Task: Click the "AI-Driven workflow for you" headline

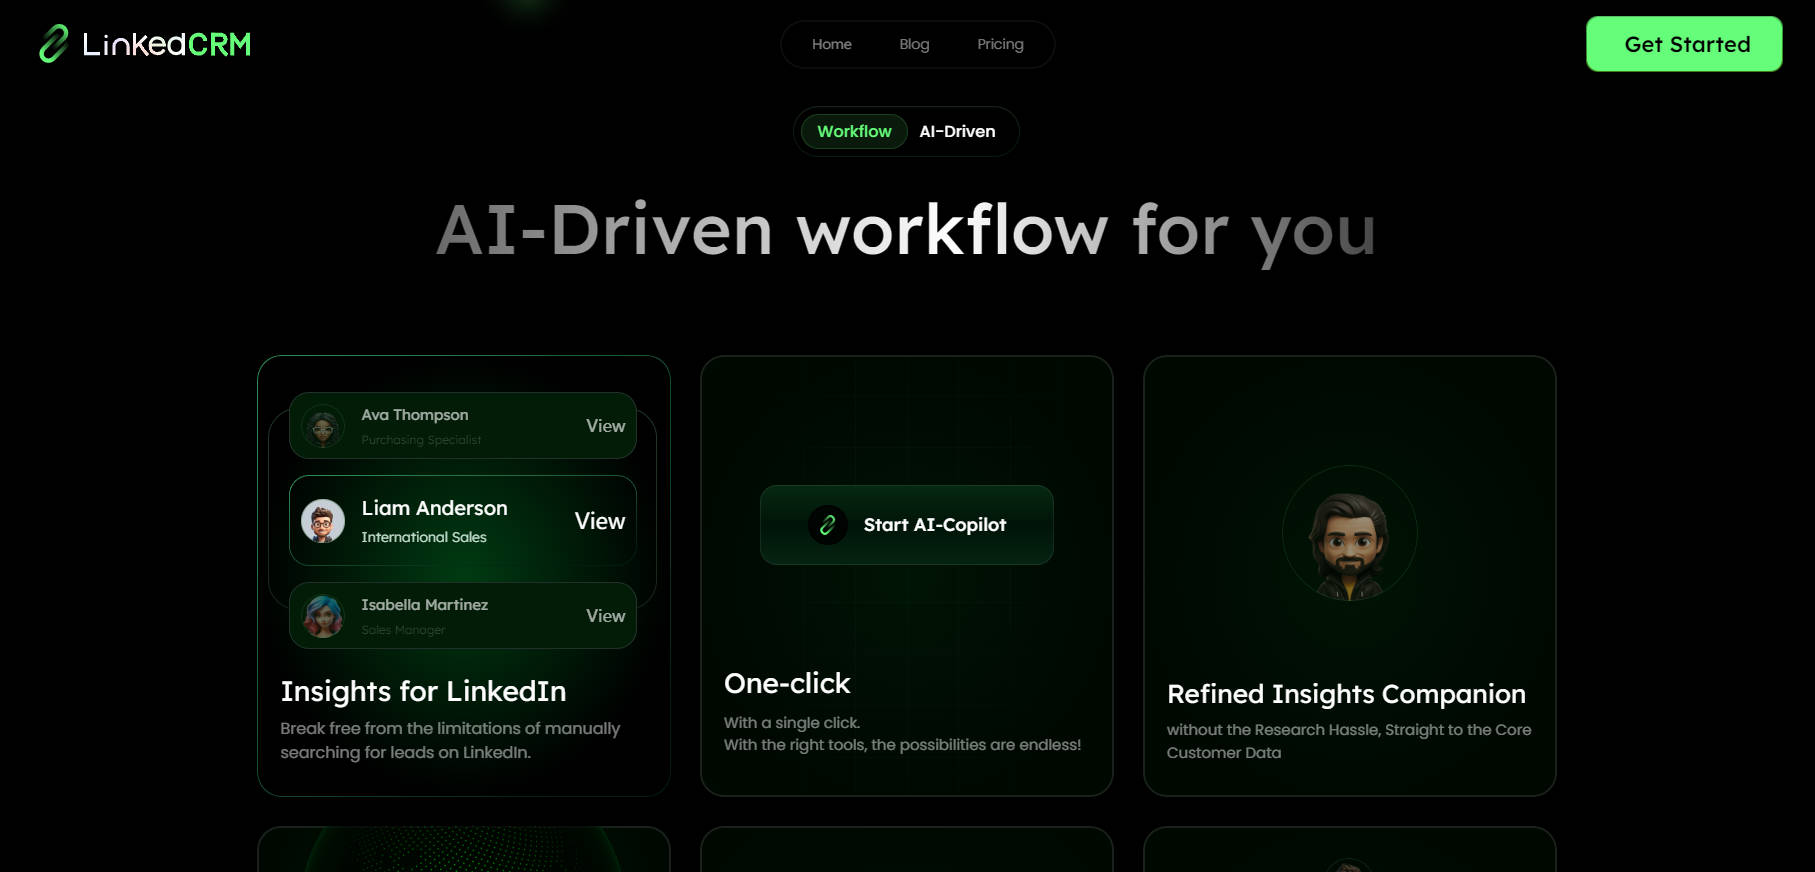Action: pyautogui.click(x=907, y=231)
